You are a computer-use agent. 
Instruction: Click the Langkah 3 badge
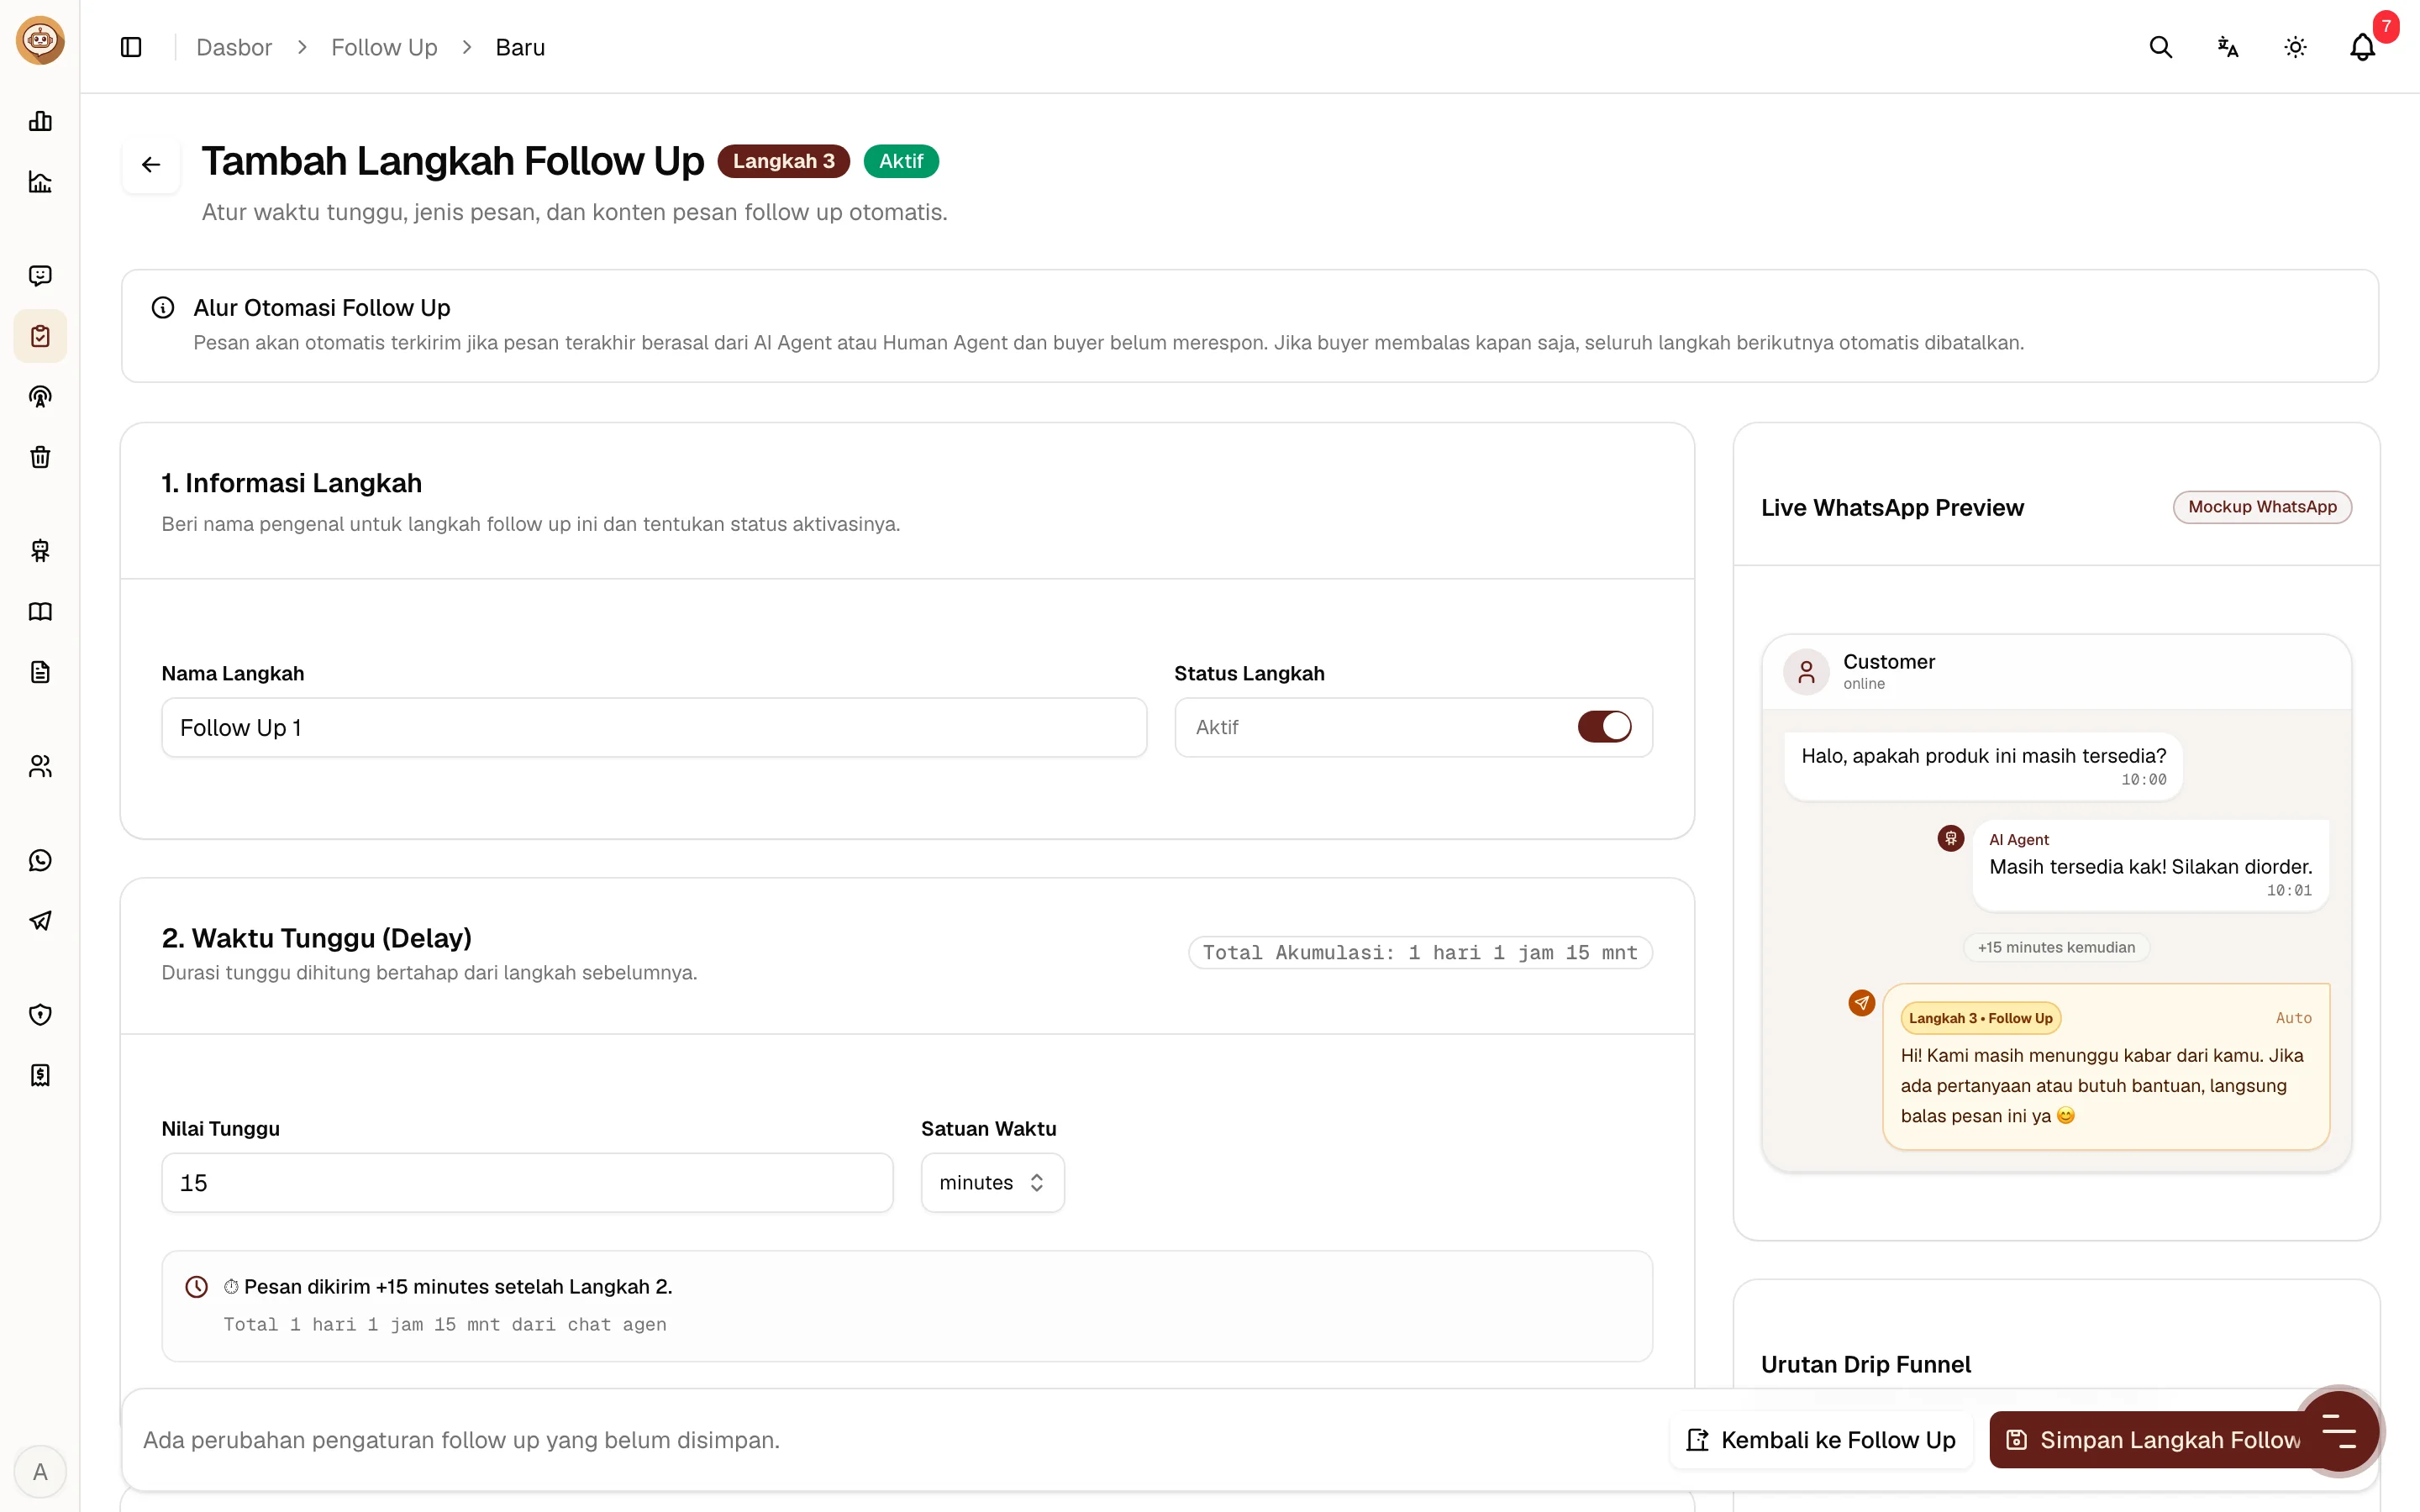783,161
